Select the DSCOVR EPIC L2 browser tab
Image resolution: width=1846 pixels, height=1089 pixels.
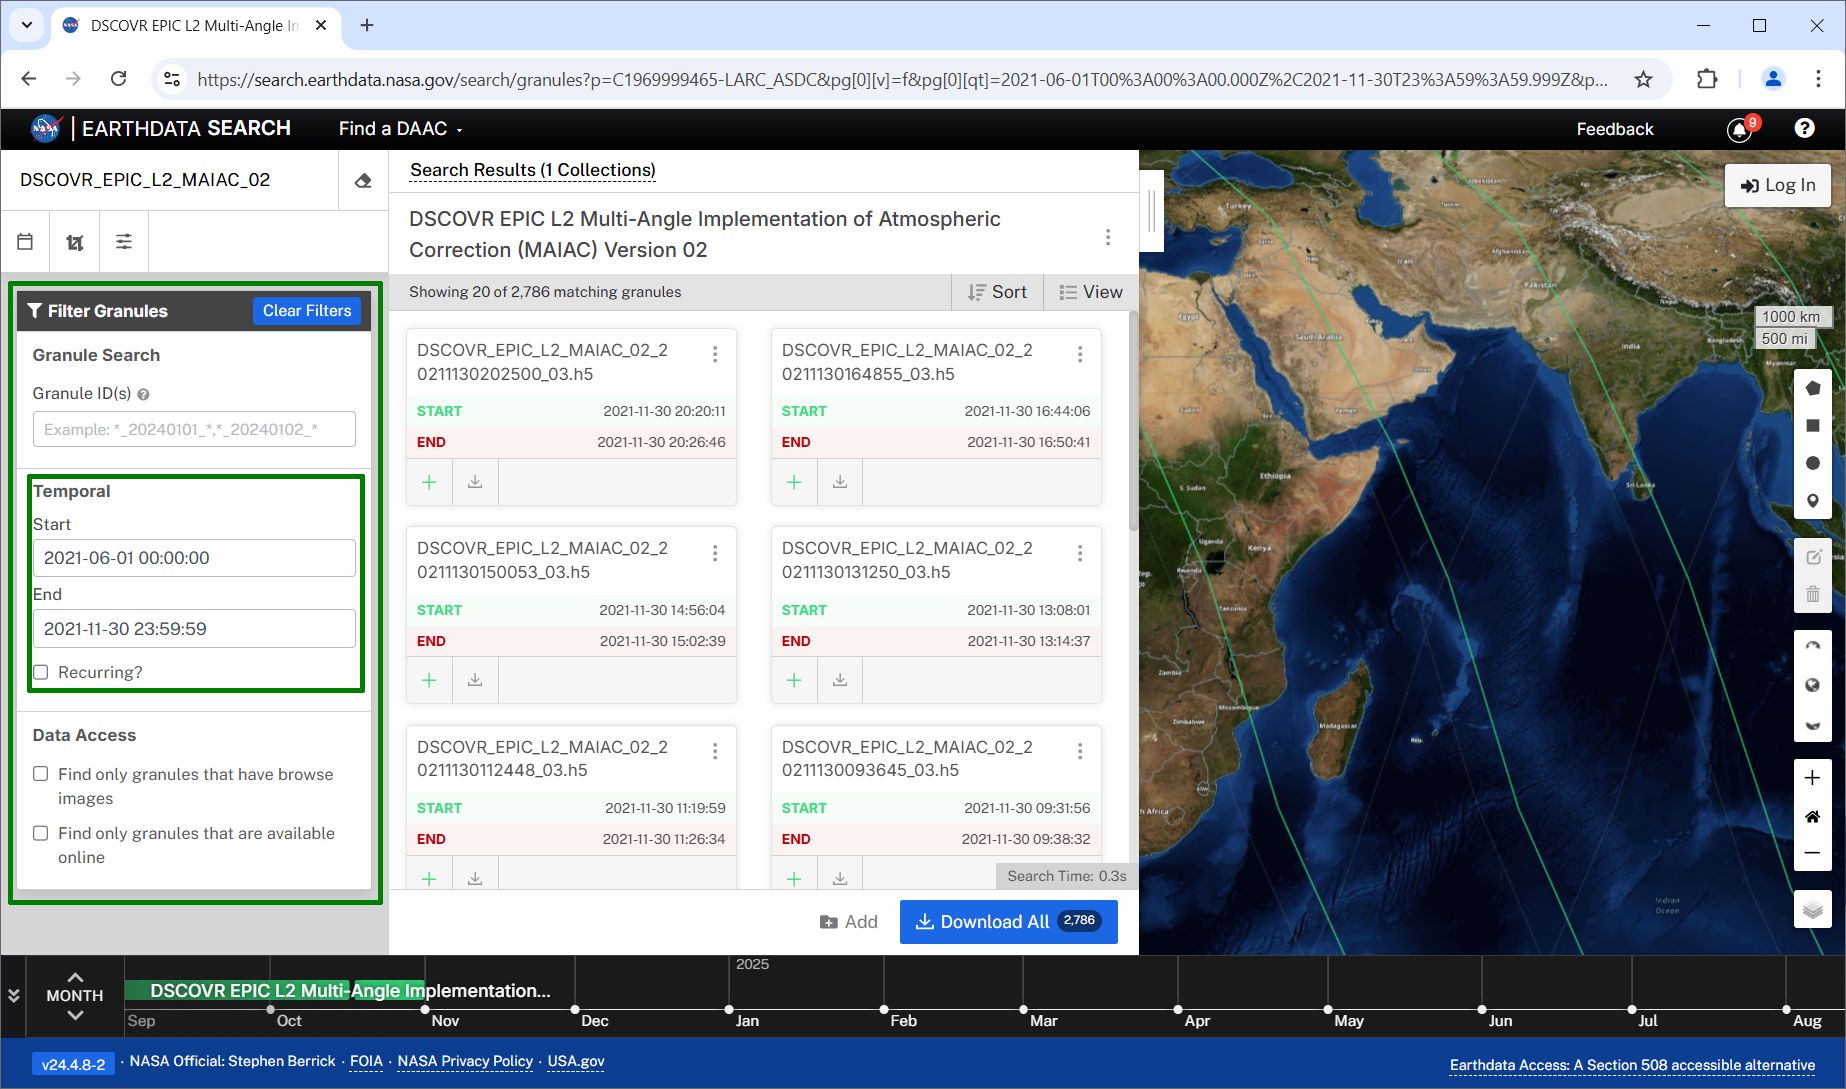click(x=195, y=26)
